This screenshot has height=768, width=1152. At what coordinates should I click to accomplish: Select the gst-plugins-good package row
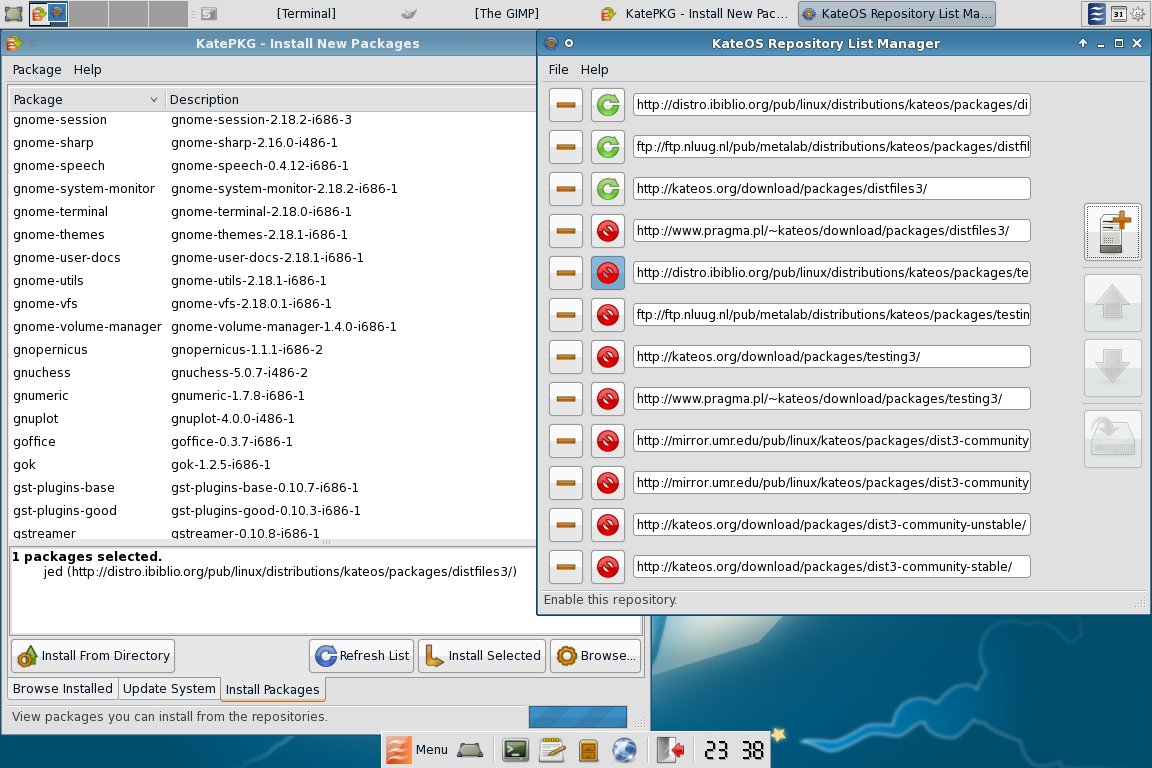click(x=273, y=511)
